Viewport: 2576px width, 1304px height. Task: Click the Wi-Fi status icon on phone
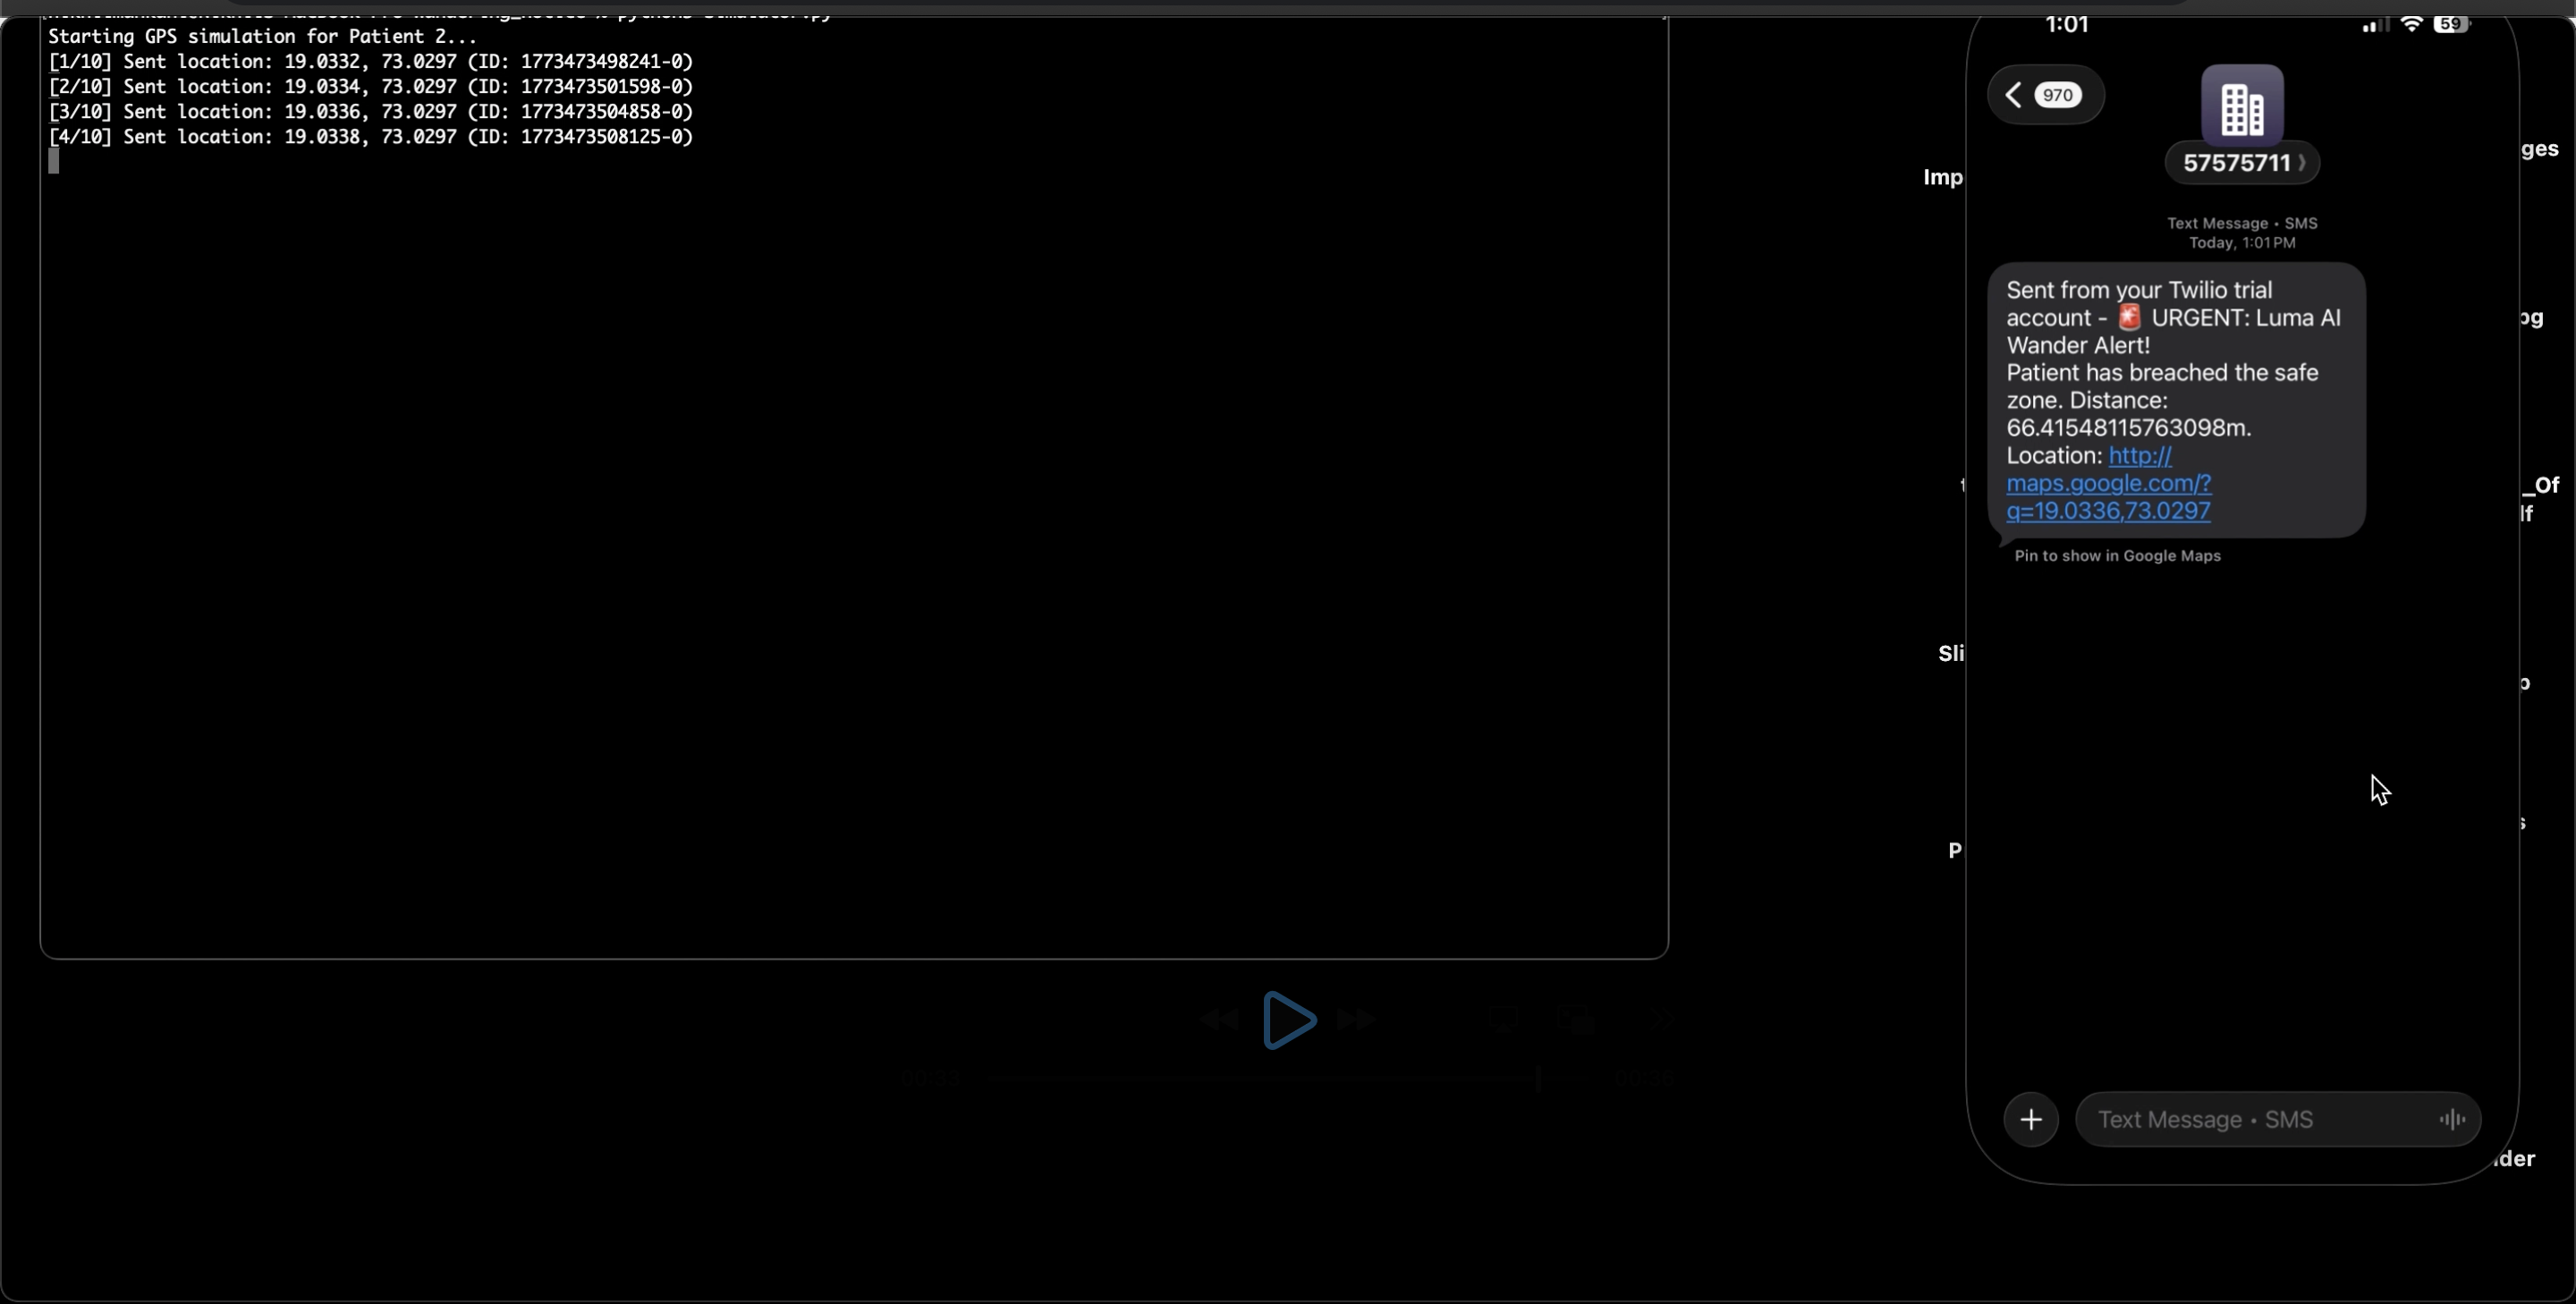(x=2411, y=24)
